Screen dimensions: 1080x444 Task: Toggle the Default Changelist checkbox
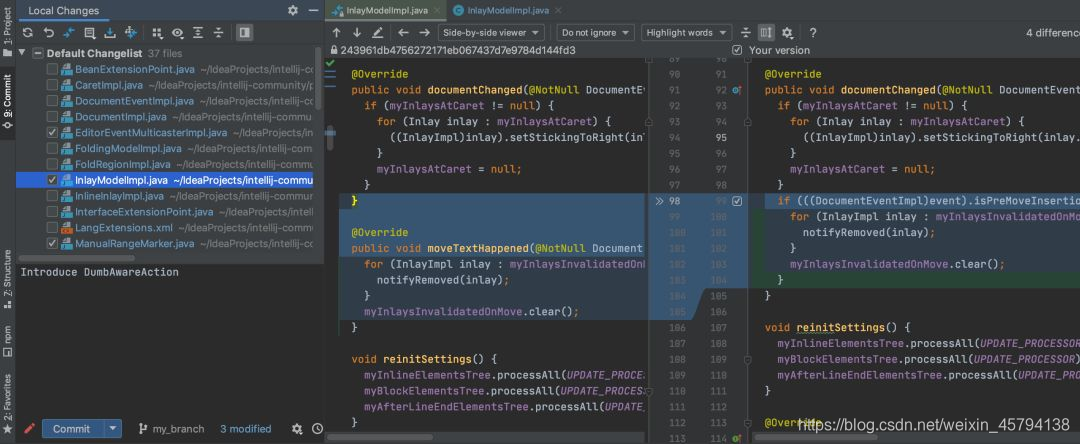[38, 53]
